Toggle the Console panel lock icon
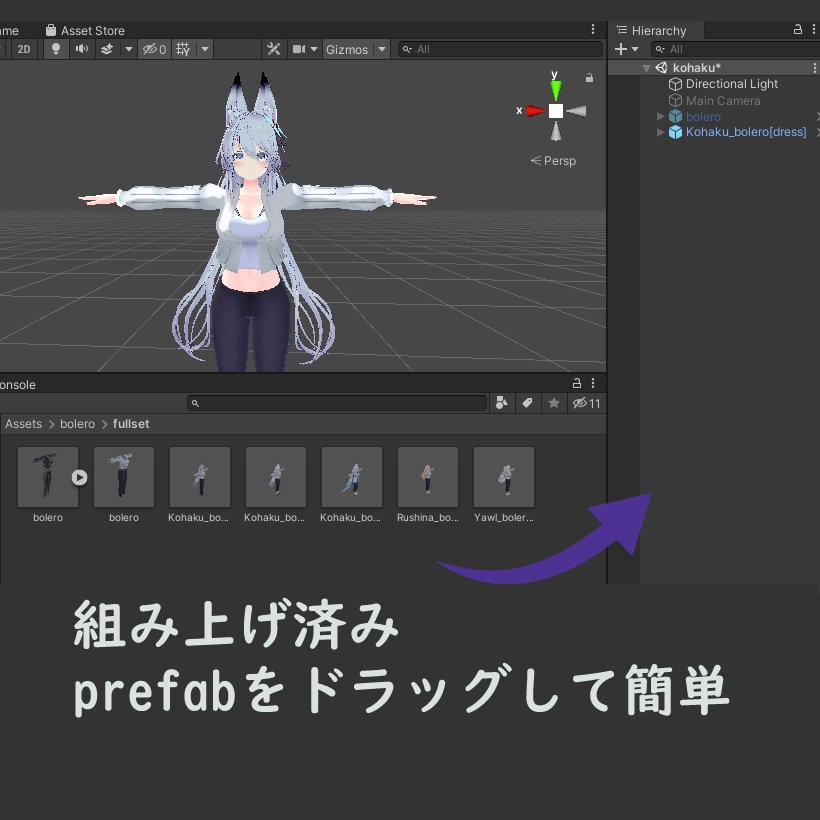 click(577, 383)
